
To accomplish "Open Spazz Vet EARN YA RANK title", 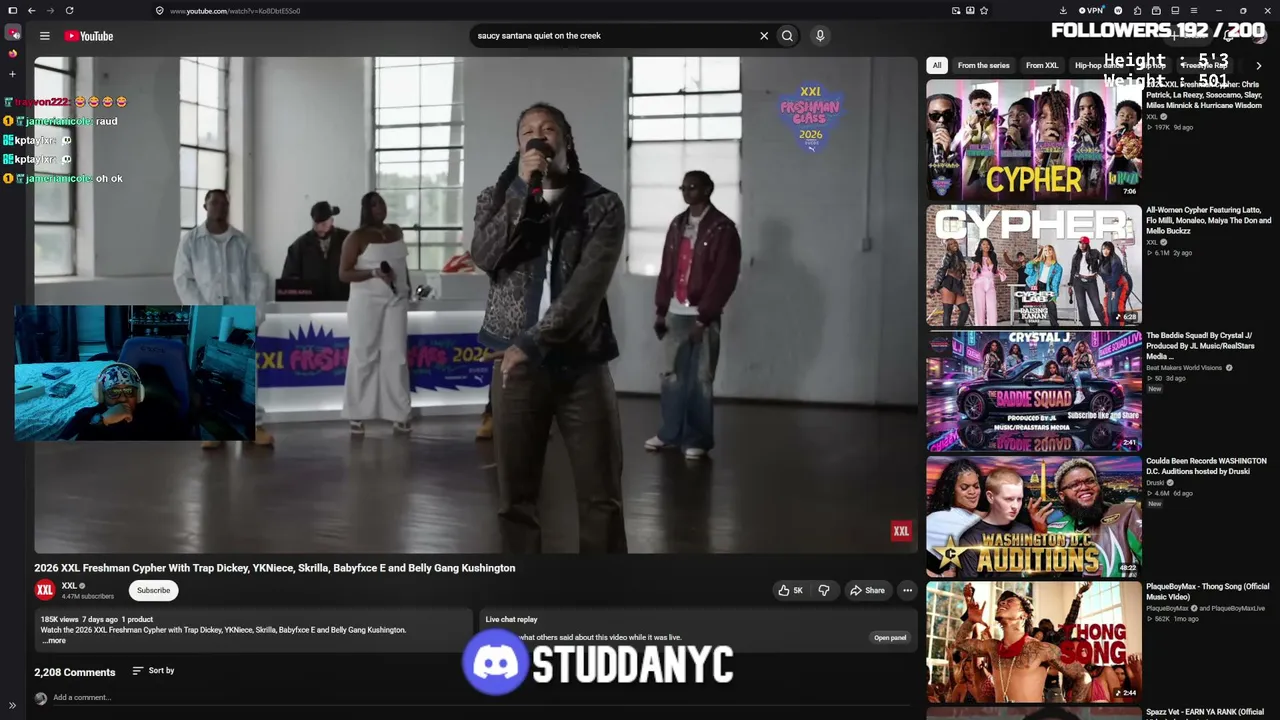I will (x=1205, y=712).
